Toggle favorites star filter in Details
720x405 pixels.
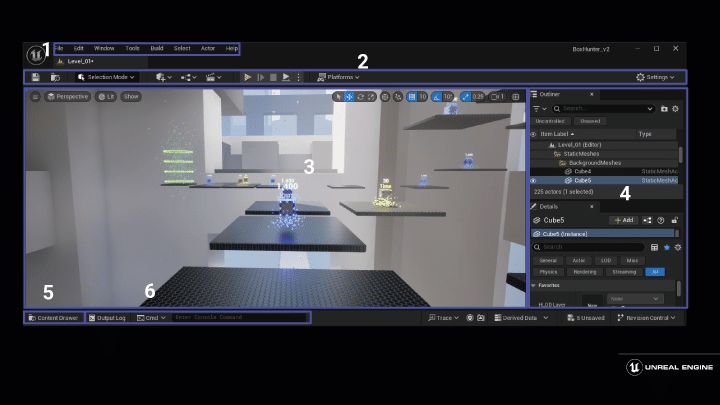pyautogui.click(x=666, y=247)
